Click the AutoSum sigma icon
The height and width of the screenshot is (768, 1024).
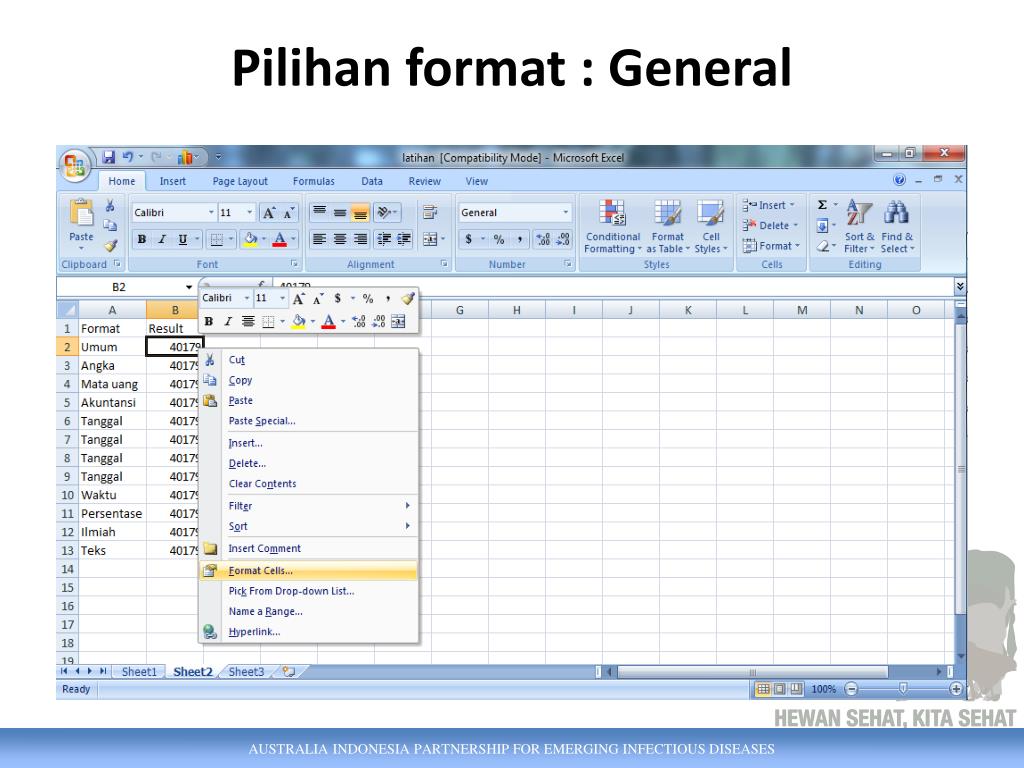click(822, 205)
